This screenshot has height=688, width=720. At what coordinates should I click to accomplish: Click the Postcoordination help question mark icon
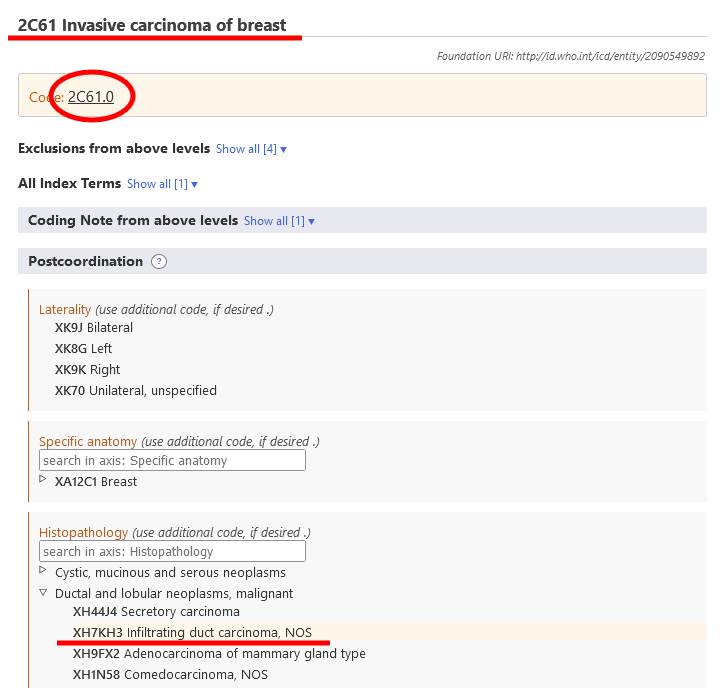click(159, 262)
